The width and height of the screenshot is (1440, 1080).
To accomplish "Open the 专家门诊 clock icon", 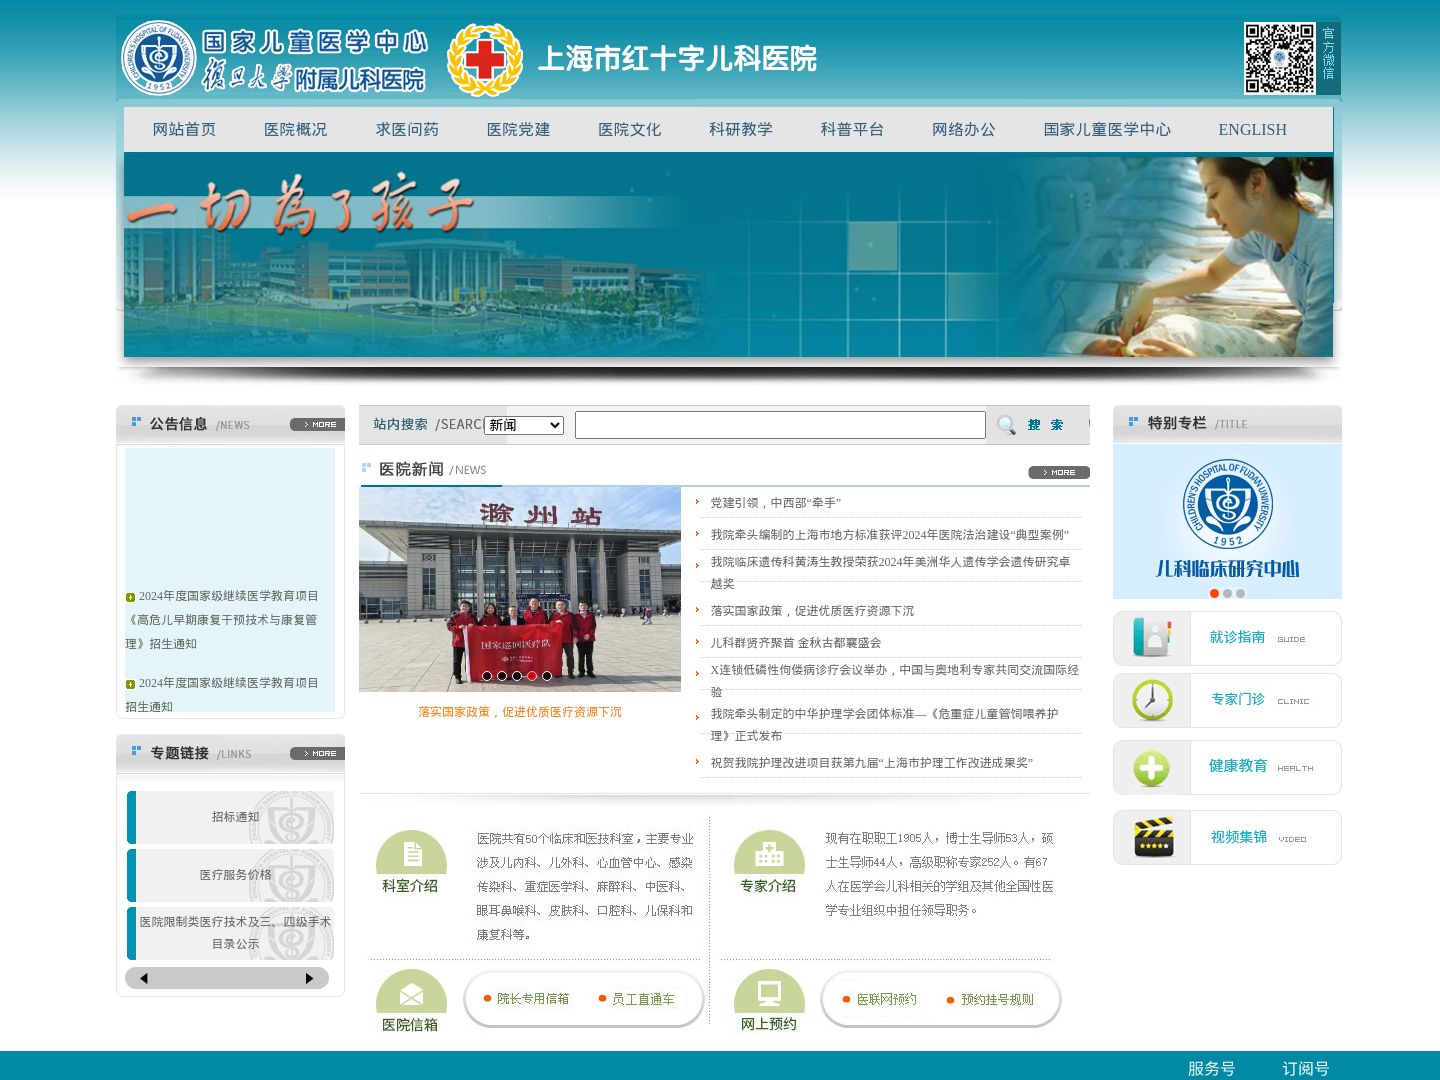I will tap(1152, 700).
